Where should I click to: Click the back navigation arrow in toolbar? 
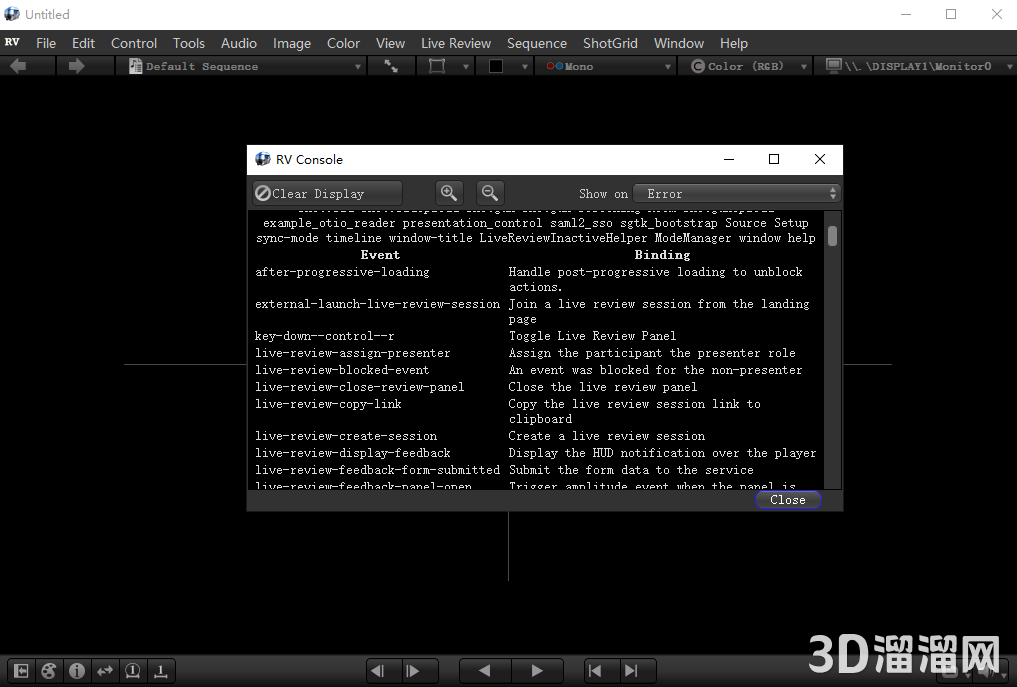click(x=18, y=66)
